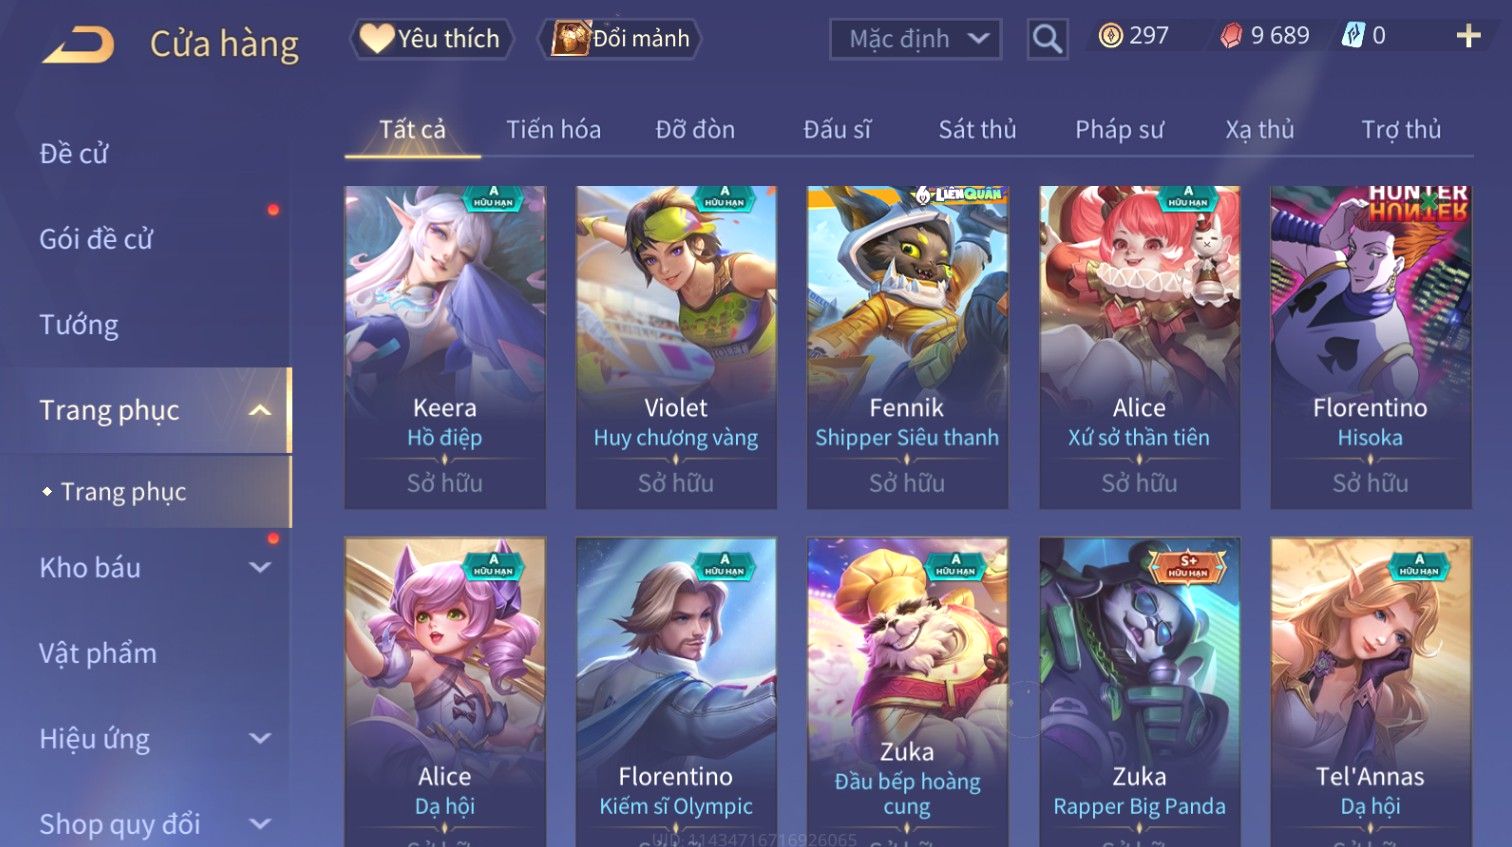The image size is (1512, 847).
Task: Open the Mặc định sort dropdown
Action: pyautogui.click(x=915, y=39)
